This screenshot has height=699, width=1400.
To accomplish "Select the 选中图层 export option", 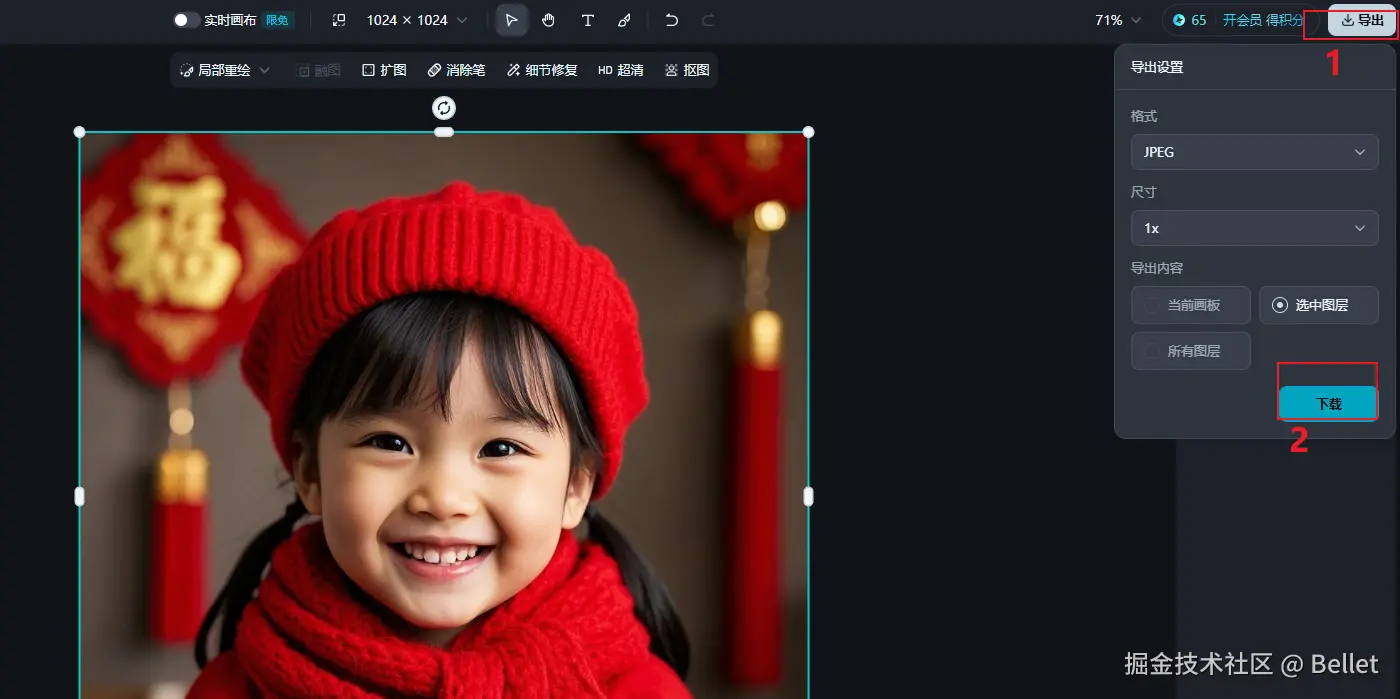I will pos(1318,305).
